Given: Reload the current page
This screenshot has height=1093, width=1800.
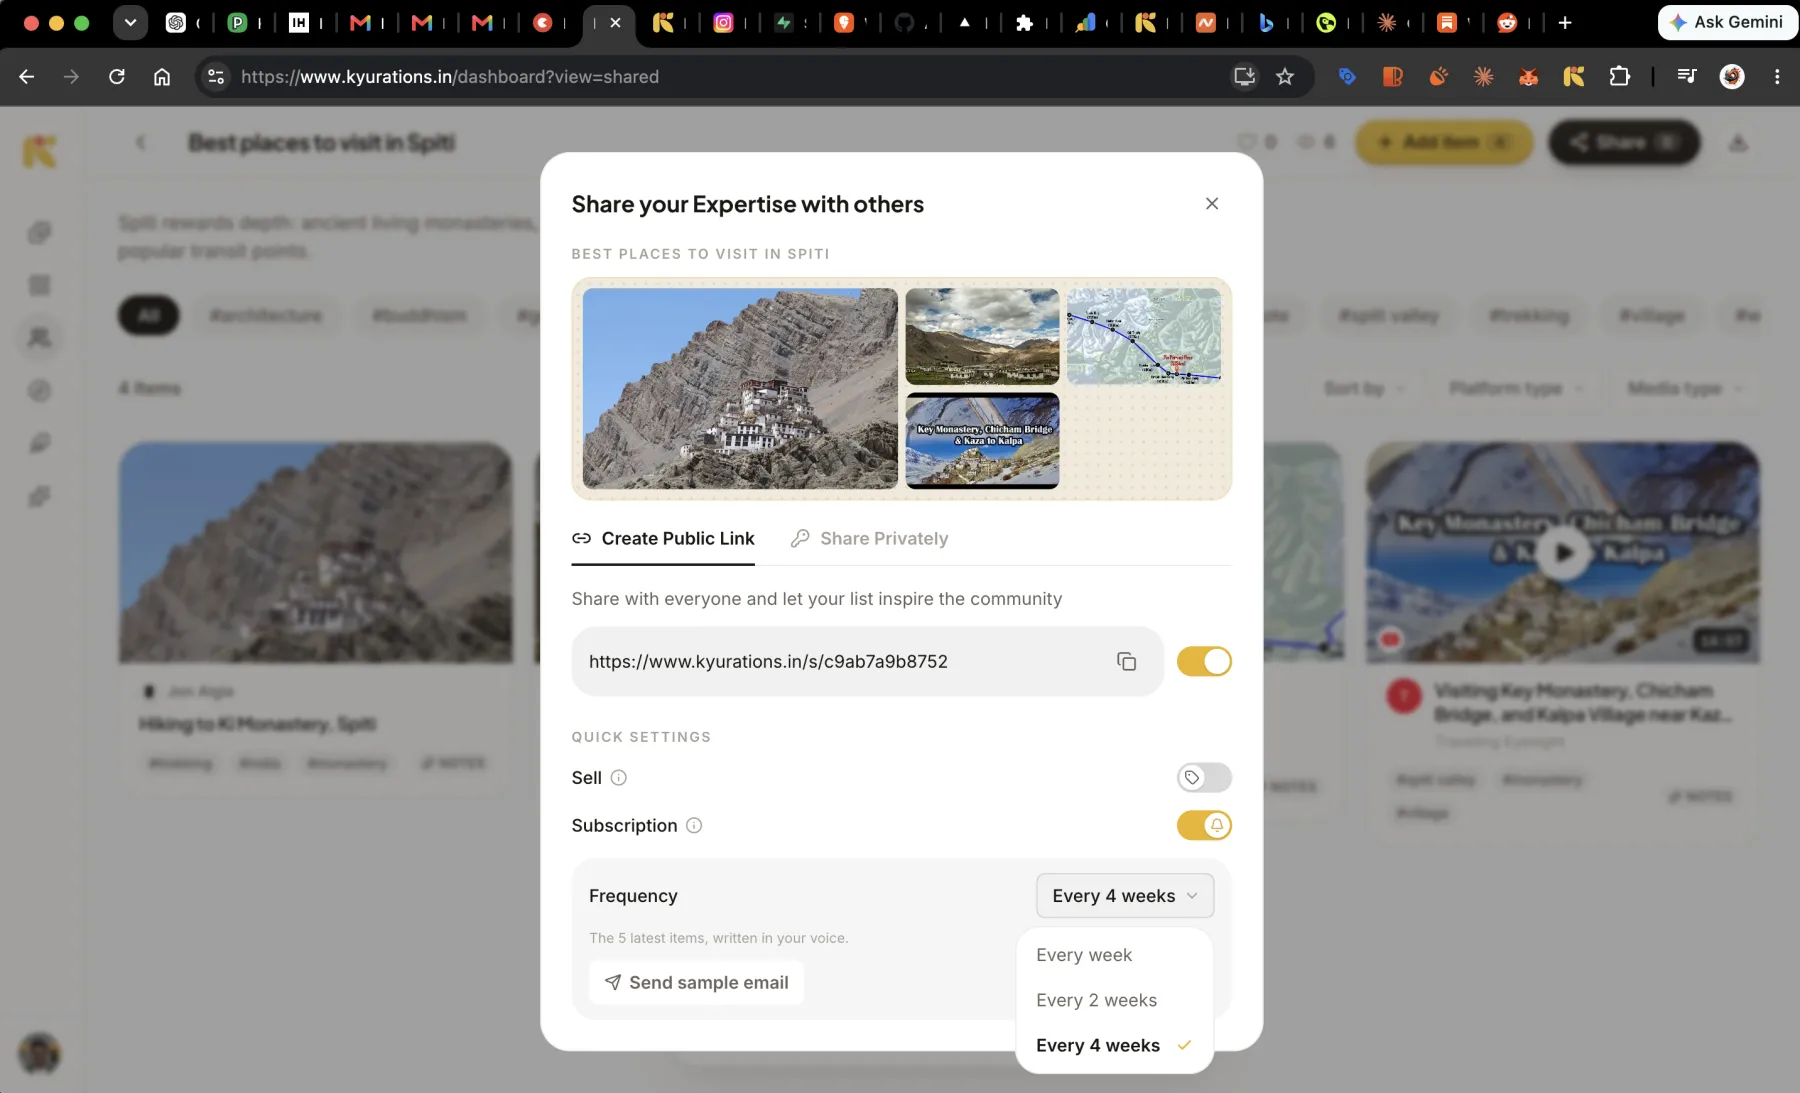Looking at the screenshot, I should tap(117, 77).
